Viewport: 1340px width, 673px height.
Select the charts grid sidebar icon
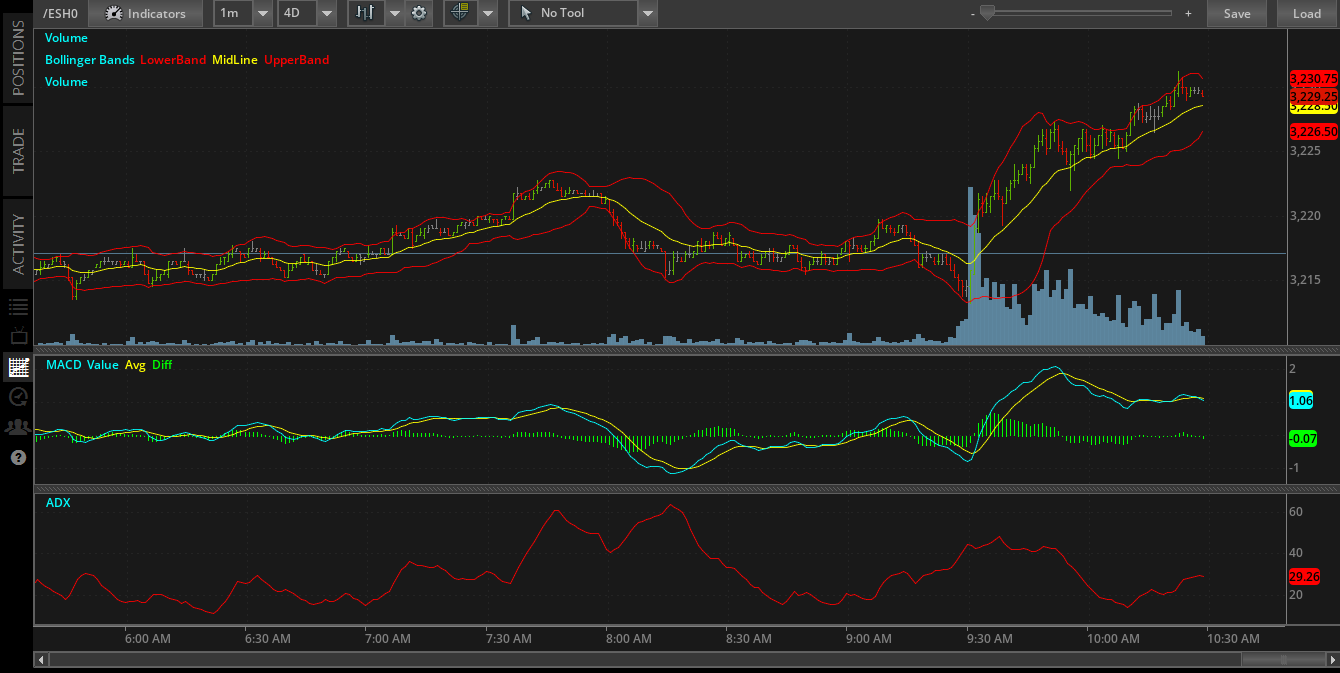click(x=17, y=367)
